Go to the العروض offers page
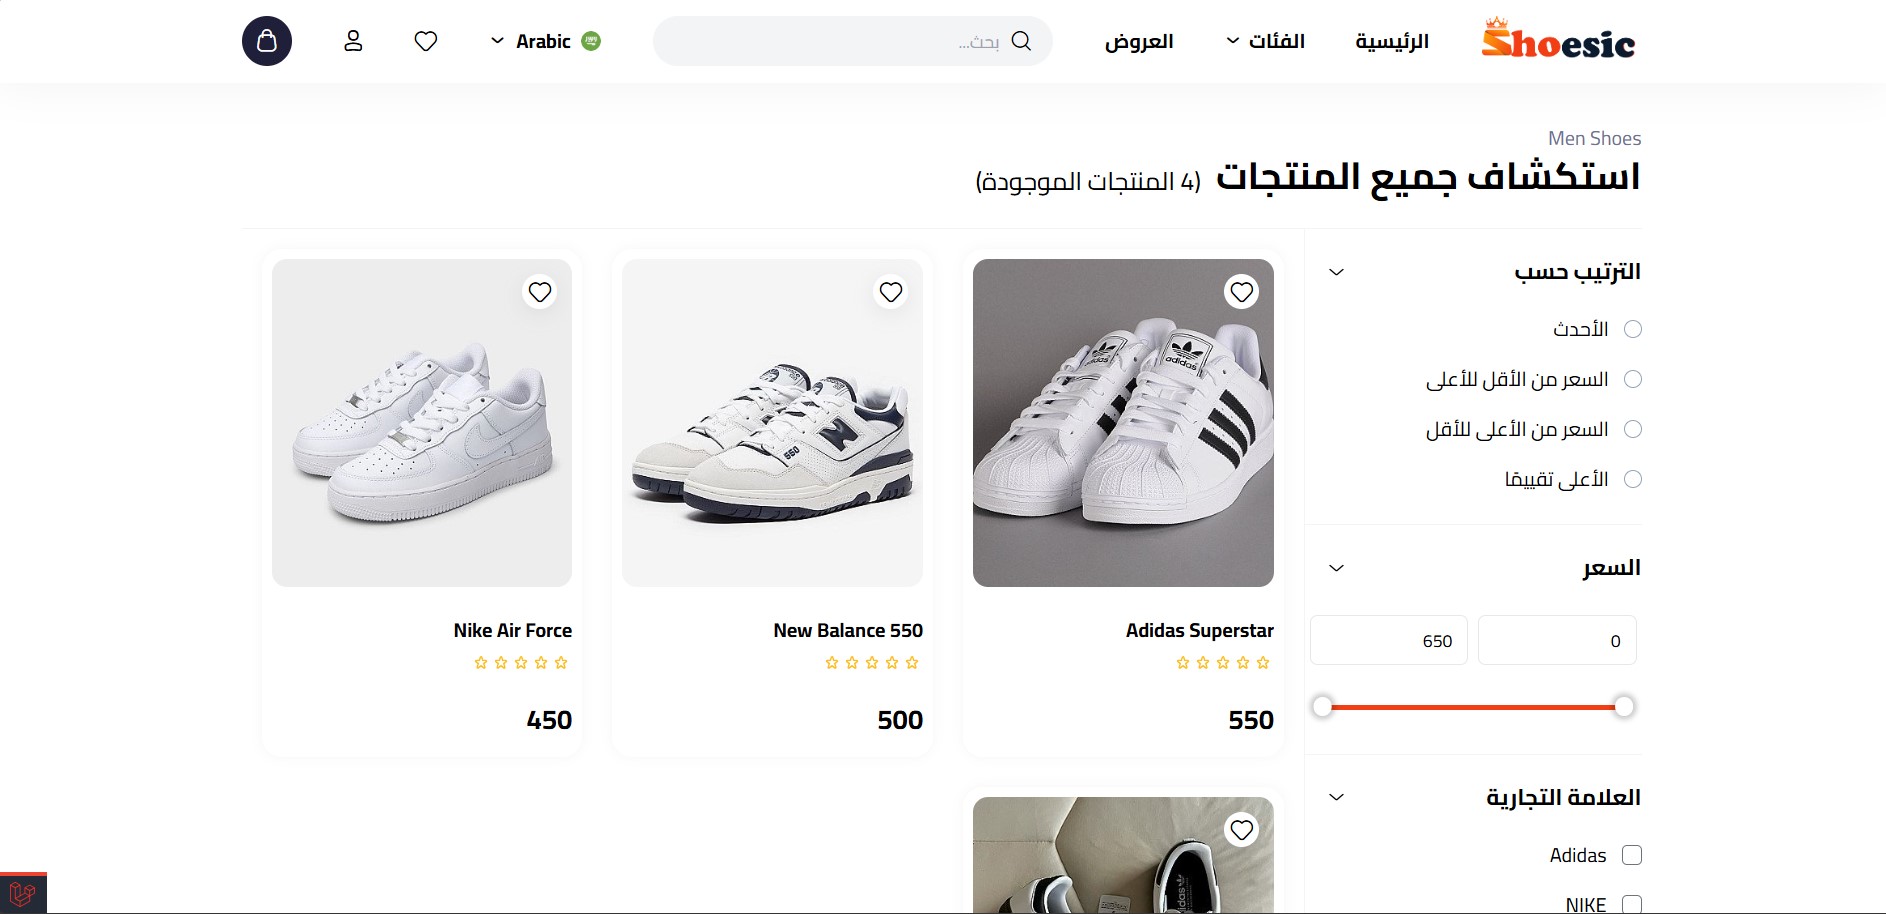Image resolution: width=1886 pixels, height=914 pixels. 1139,41
